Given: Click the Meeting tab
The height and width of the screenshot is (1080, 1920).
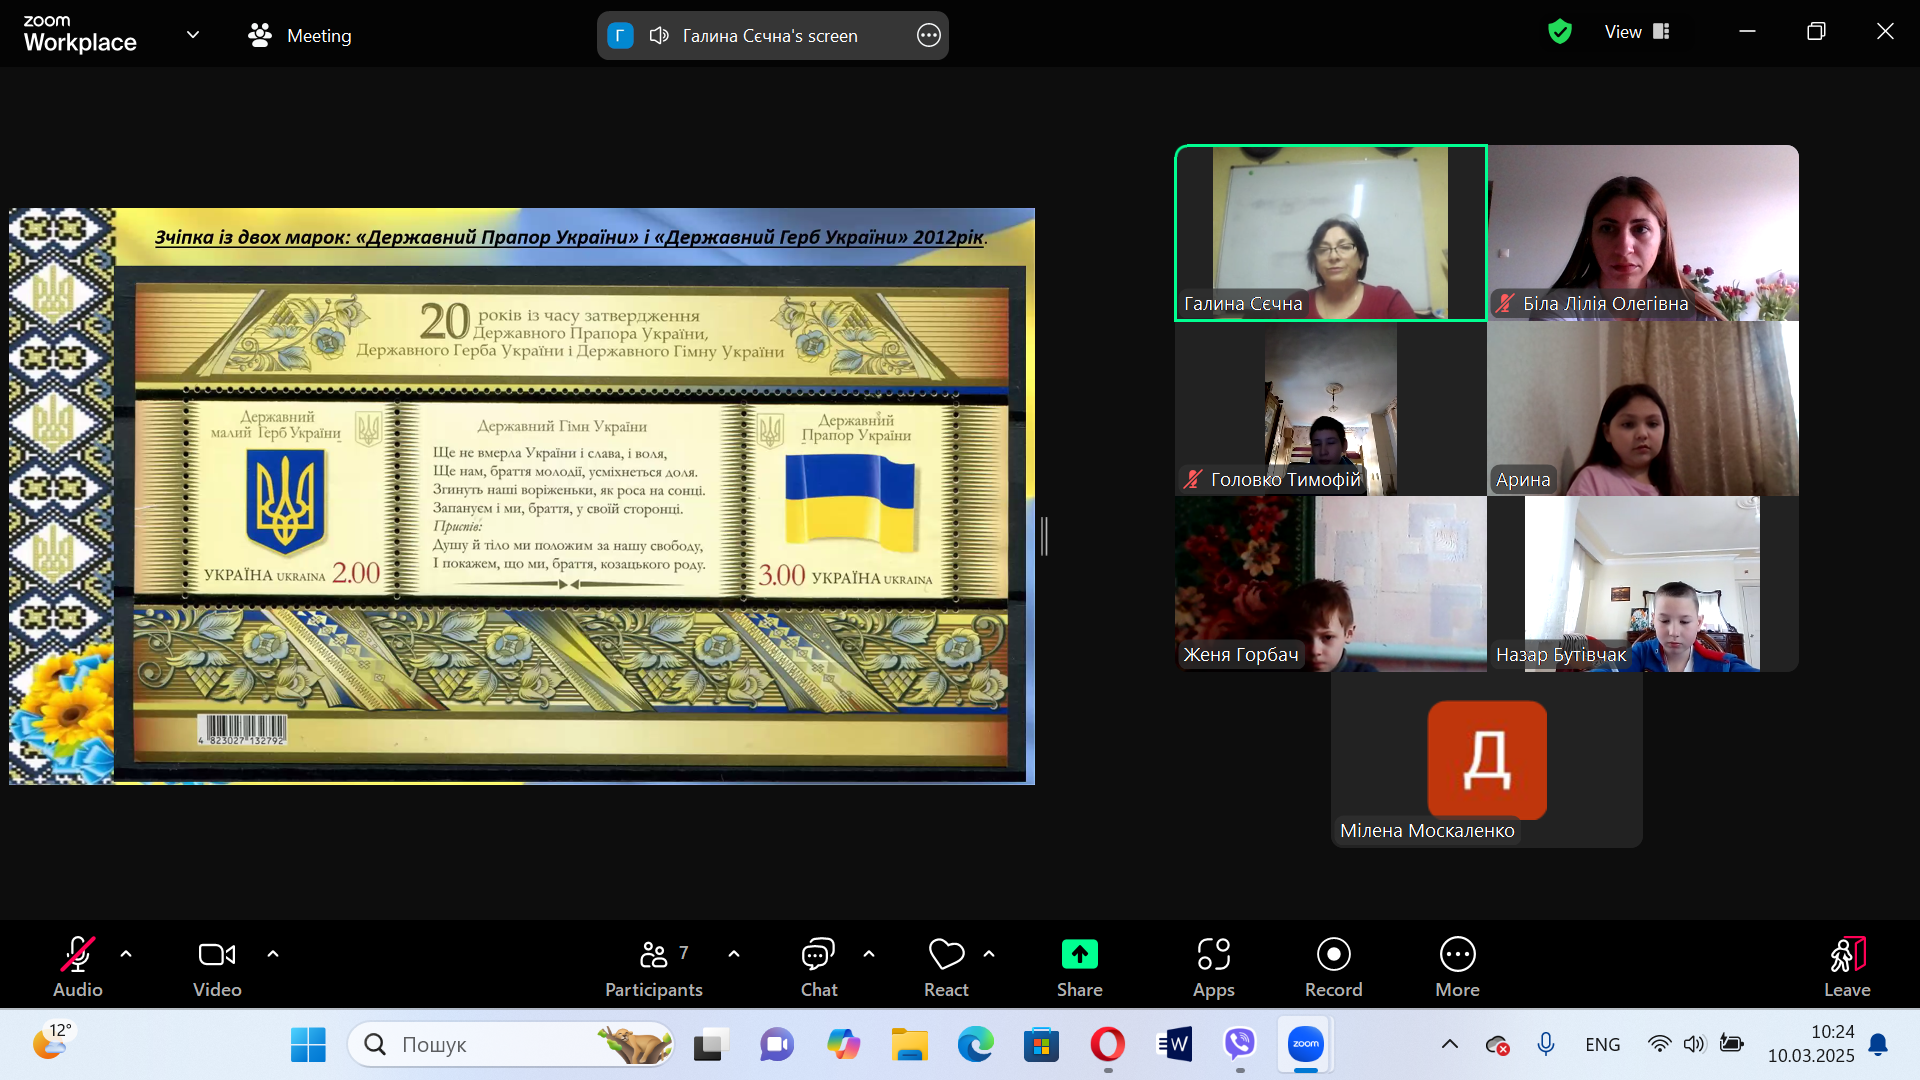Looking at the screenshot, I should point(300,36).
